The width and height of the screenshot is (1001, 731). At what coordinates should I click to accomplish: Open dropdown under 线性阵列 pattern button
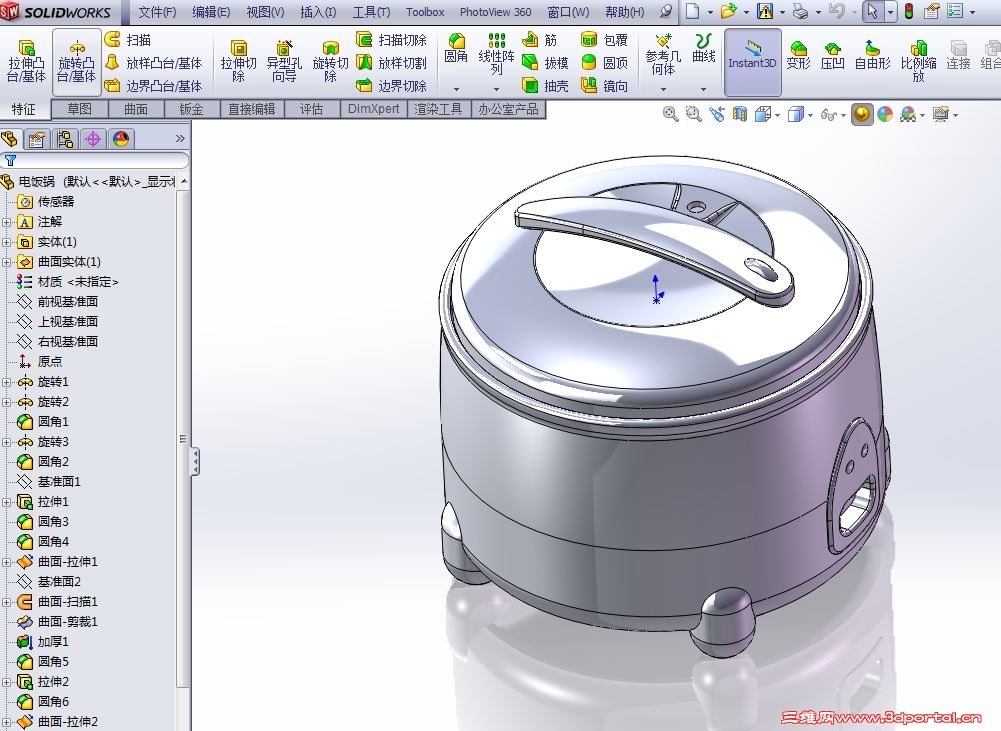pos(496,89)
